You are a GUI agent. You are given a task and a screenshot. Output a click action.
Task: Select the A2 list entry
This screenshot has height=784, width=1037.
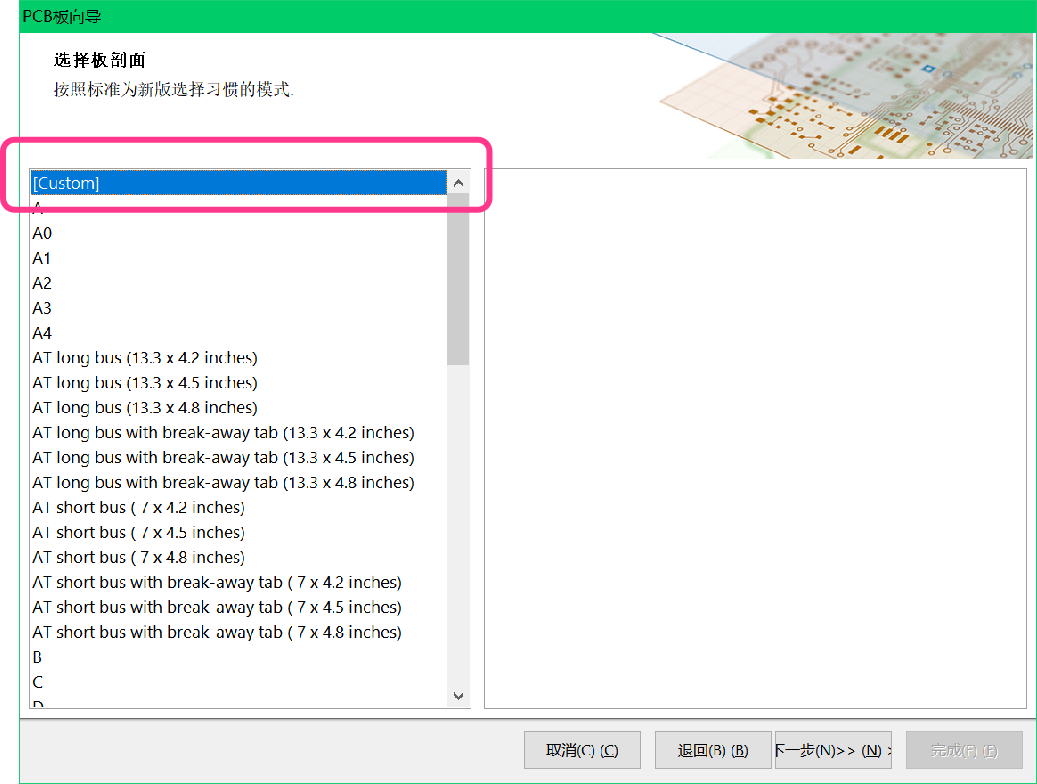pos(239,283)
